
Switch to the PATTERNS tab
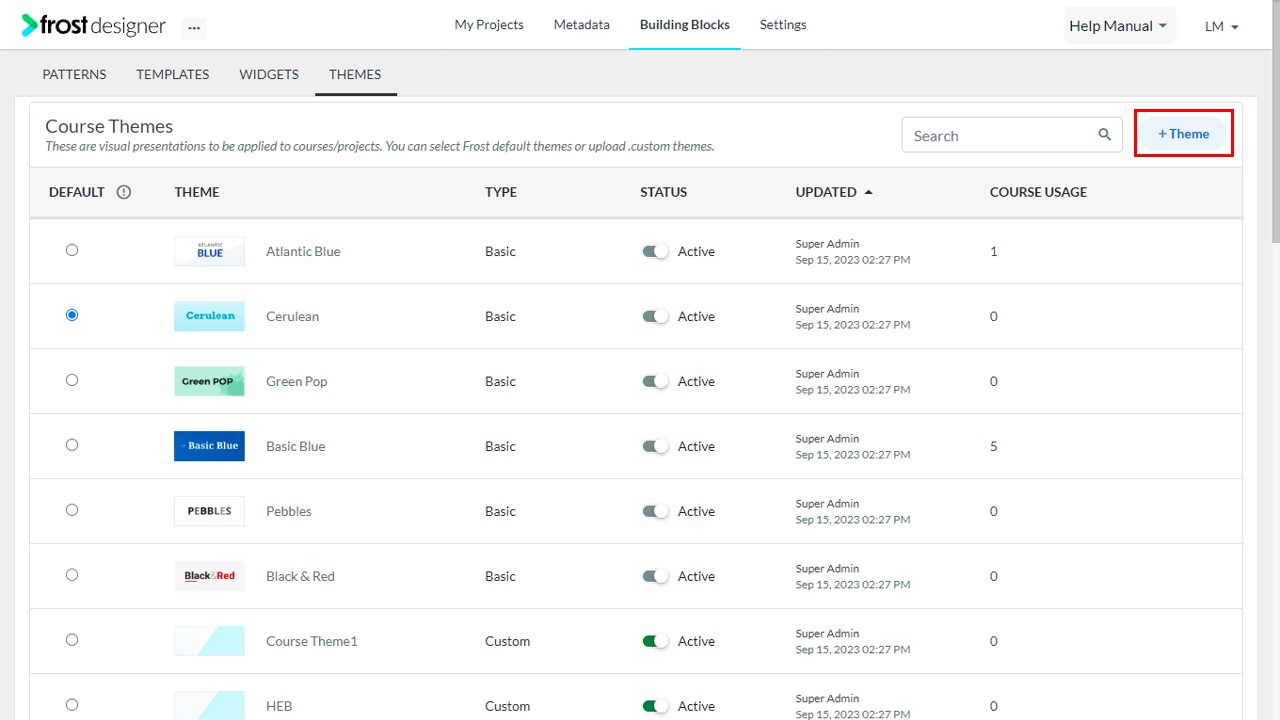click(x=74, y=74)
